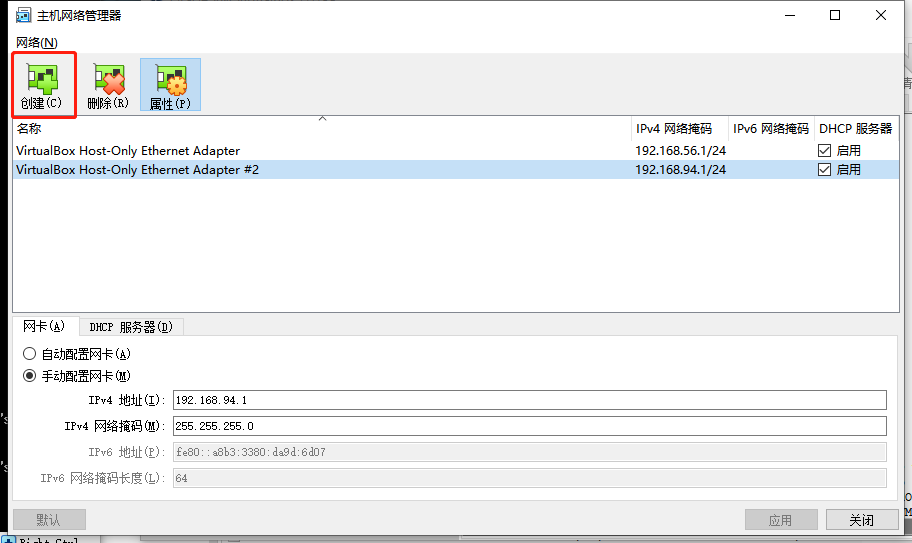Viewport: 912px width, 543px height.
Task: Click the IPv4 address field
Action: [x=529, y=400]
